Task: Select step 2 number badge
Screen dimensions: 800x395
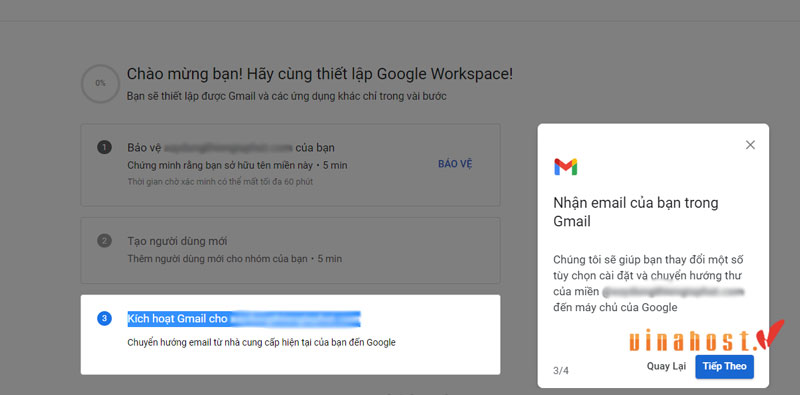Action: pyautogui.click(x=104, y=241)
